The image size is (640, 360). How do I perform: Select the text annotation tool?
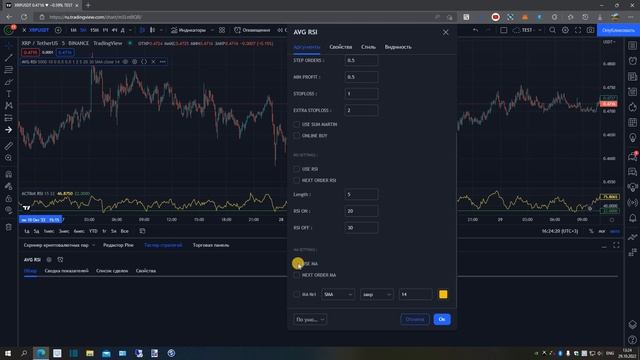click(9, 93)
